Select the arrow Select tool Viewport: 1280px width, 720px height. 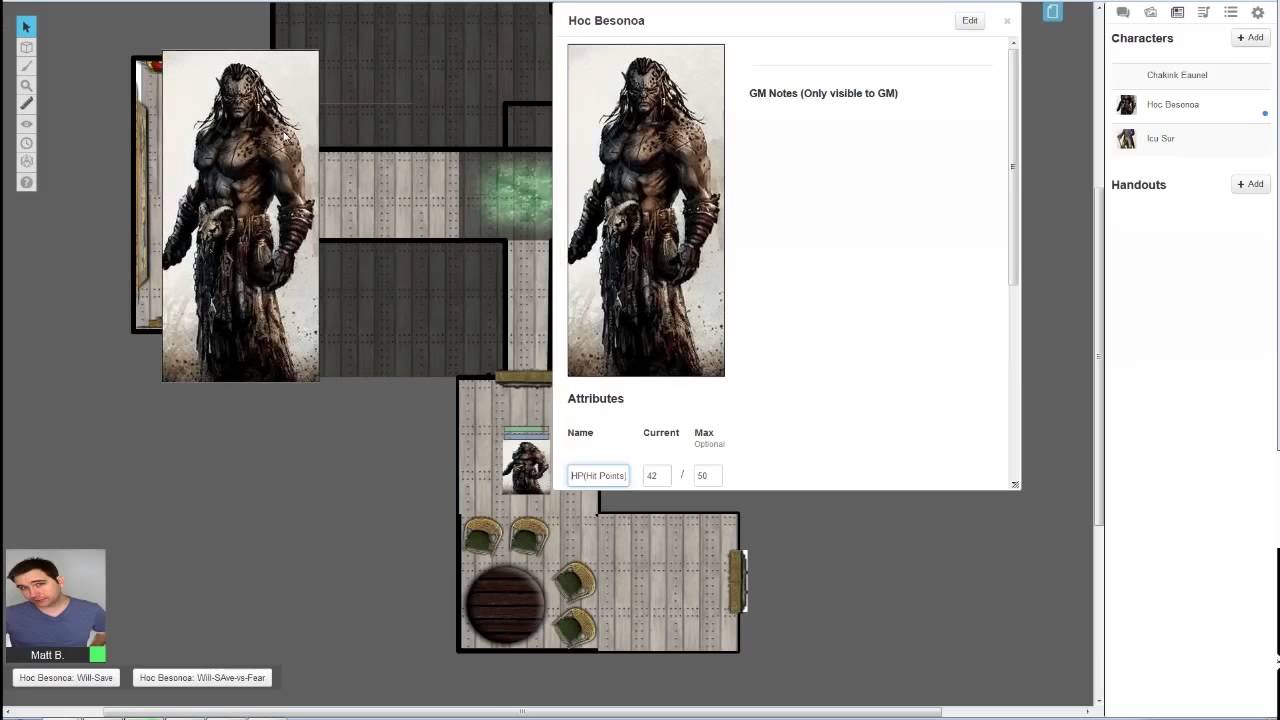[x=26, y=27]
